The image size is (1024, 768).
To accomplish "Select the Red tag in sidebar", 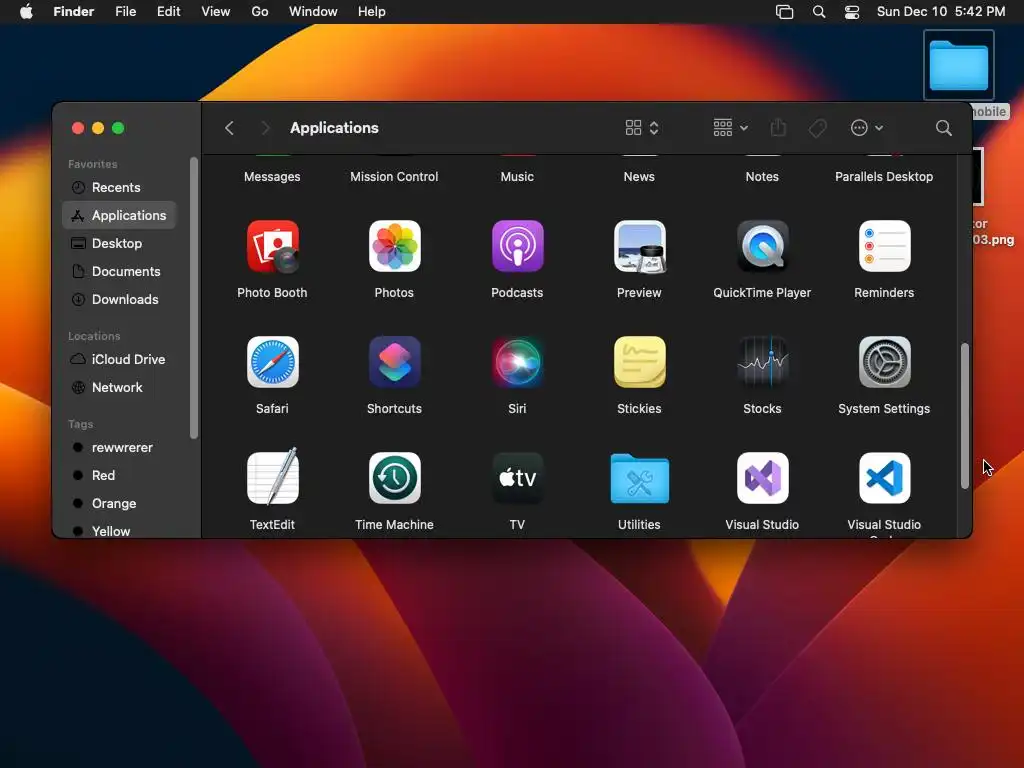I will (x=119, y=476).
